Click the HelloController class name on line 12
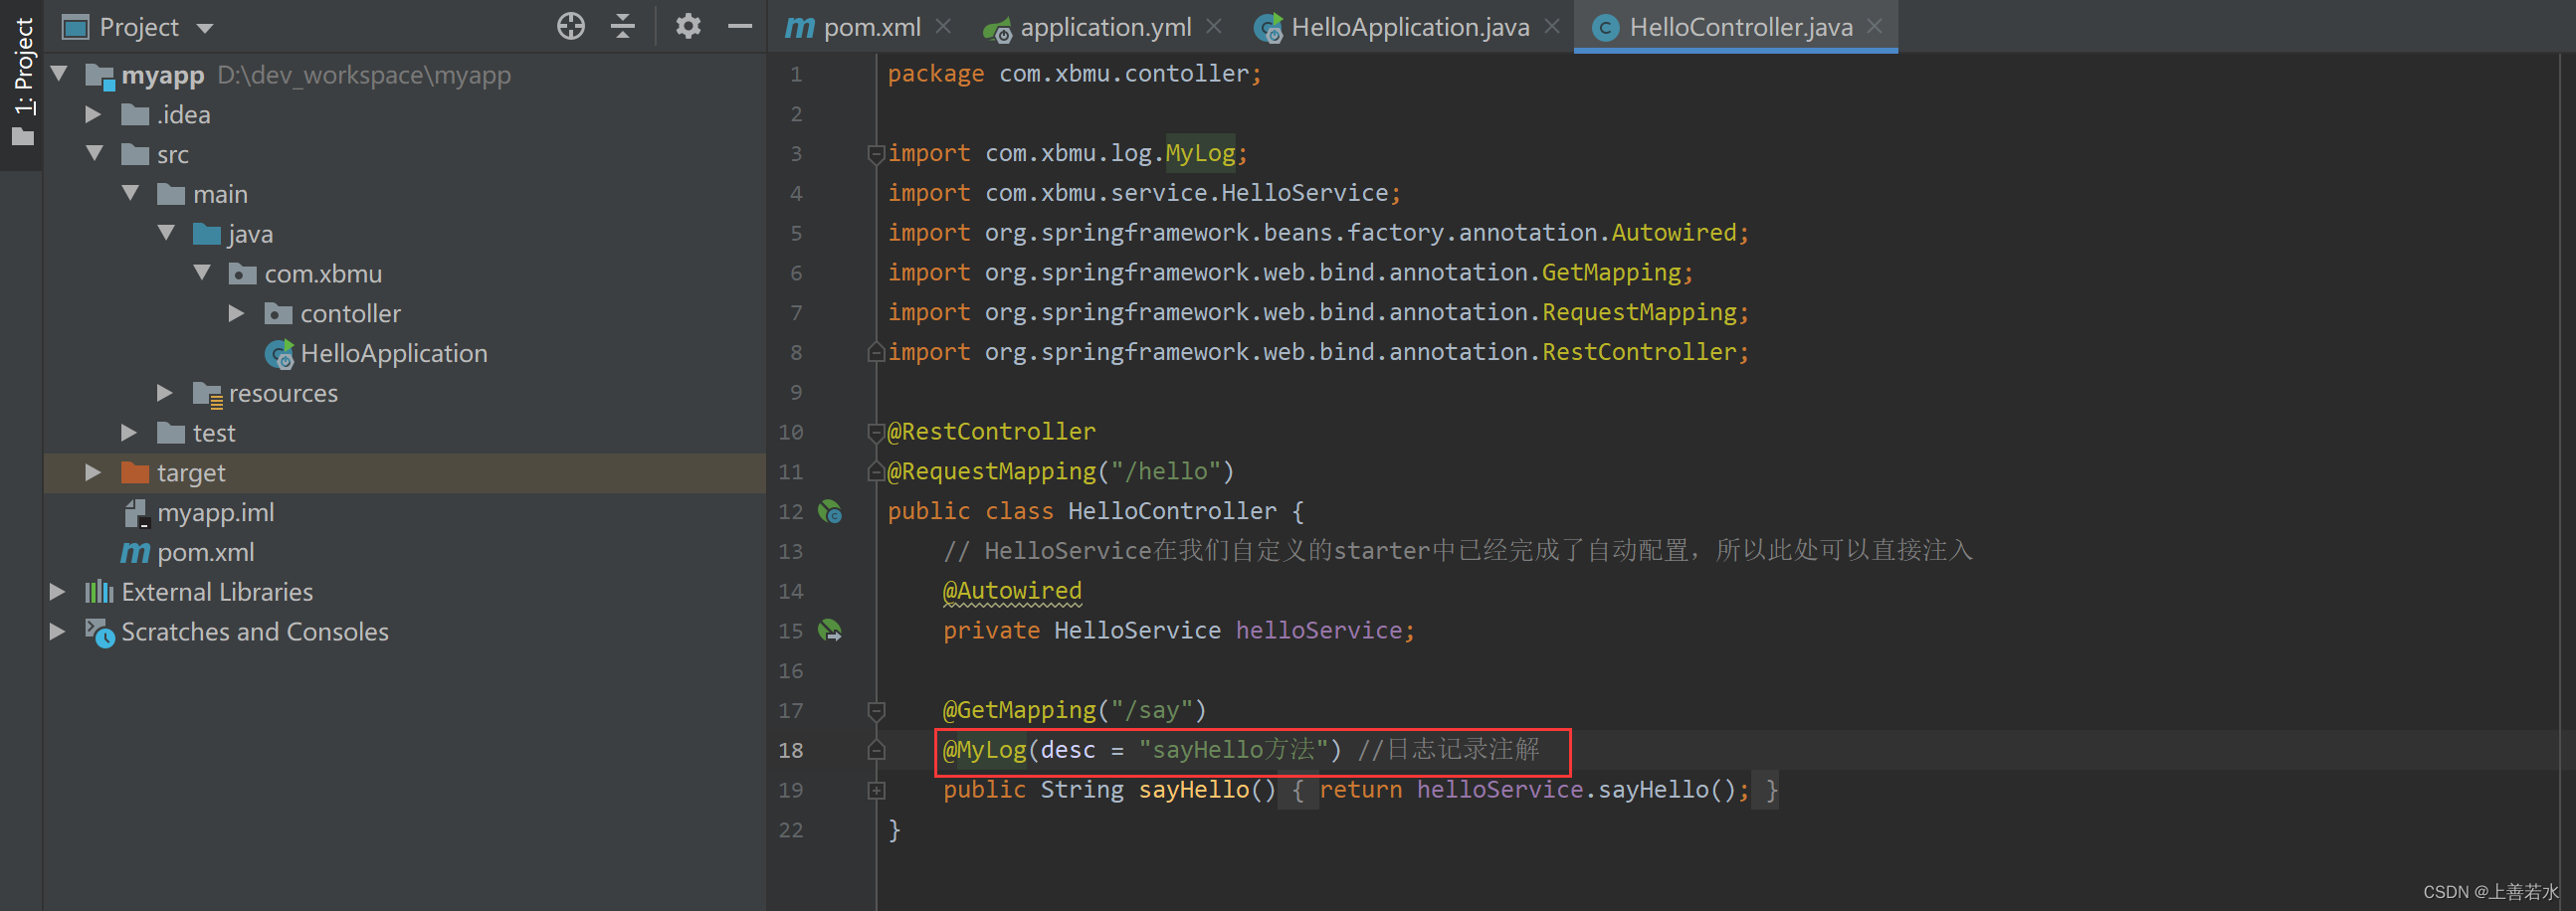Viewport: 2576px width, 911px height. pos(1172,511)
